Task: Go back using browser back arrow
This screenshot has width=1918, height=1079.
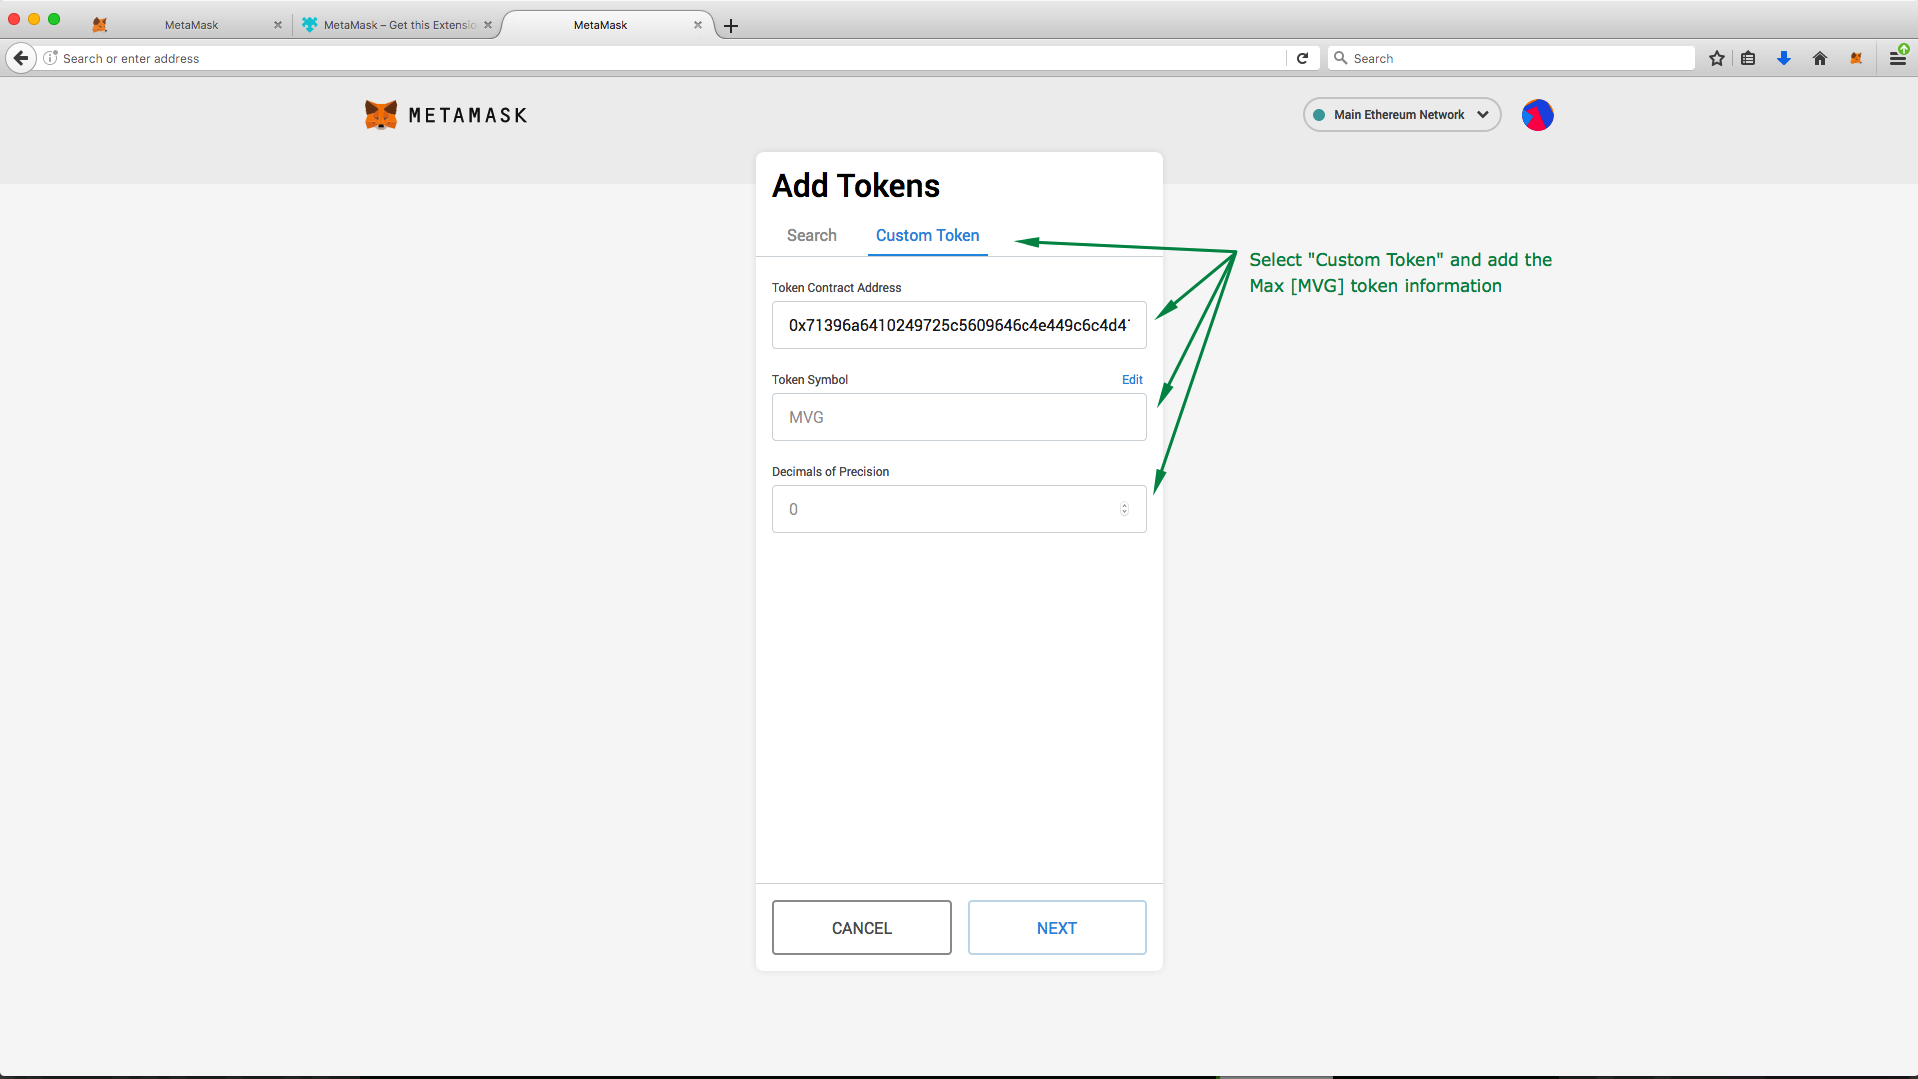Action: (x=21, y=58)
